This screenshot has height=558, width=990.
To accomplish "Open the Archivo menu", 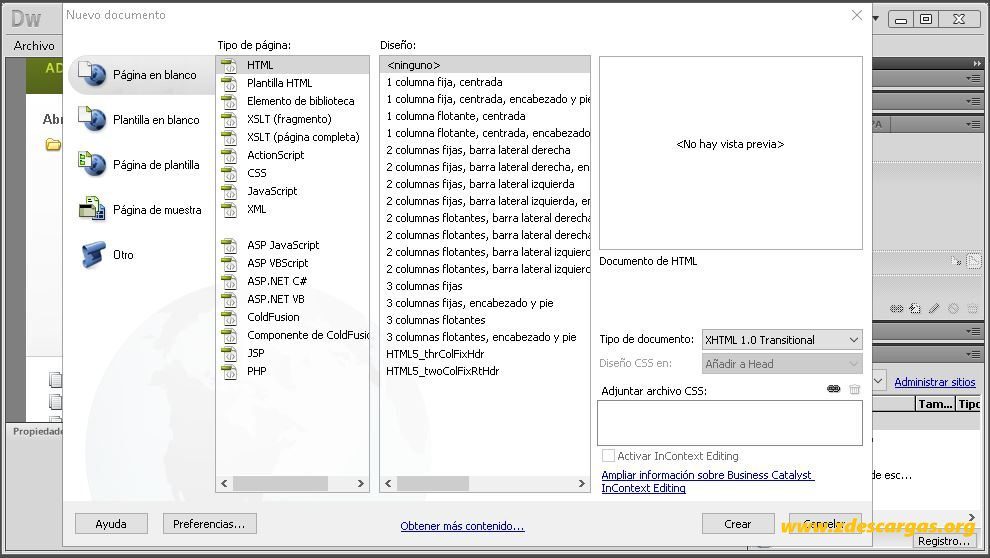I will [34, 45].
